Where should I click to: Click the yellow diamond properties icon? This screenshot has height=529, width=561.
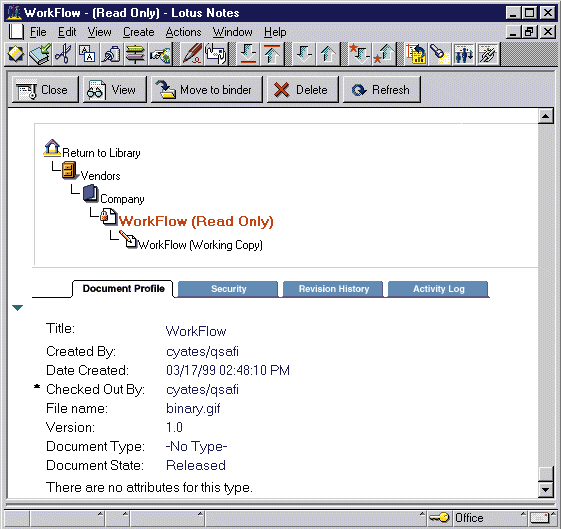coord(15,54)
